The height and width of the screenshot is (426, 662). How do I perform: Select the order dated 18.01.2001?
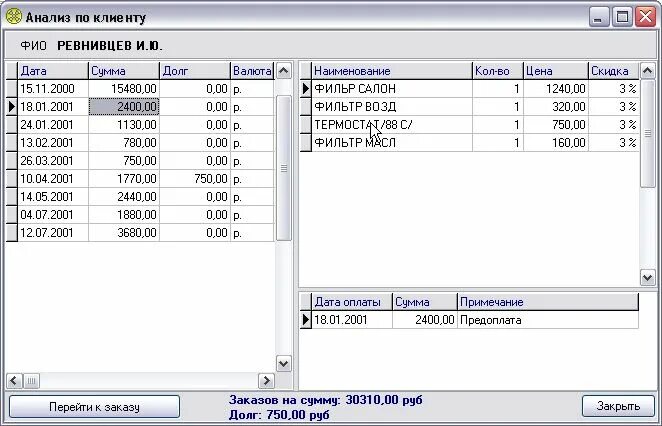point(140,107)
